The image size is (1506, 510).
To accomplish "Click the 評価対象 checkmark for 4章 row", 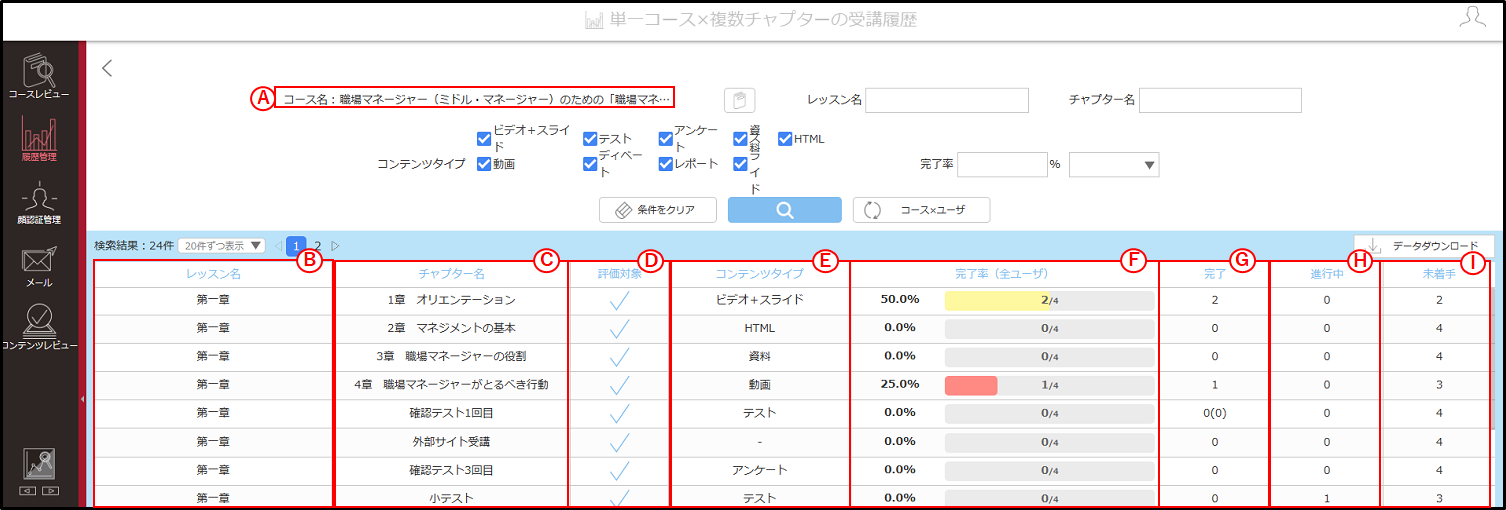I will coord(619,384).
